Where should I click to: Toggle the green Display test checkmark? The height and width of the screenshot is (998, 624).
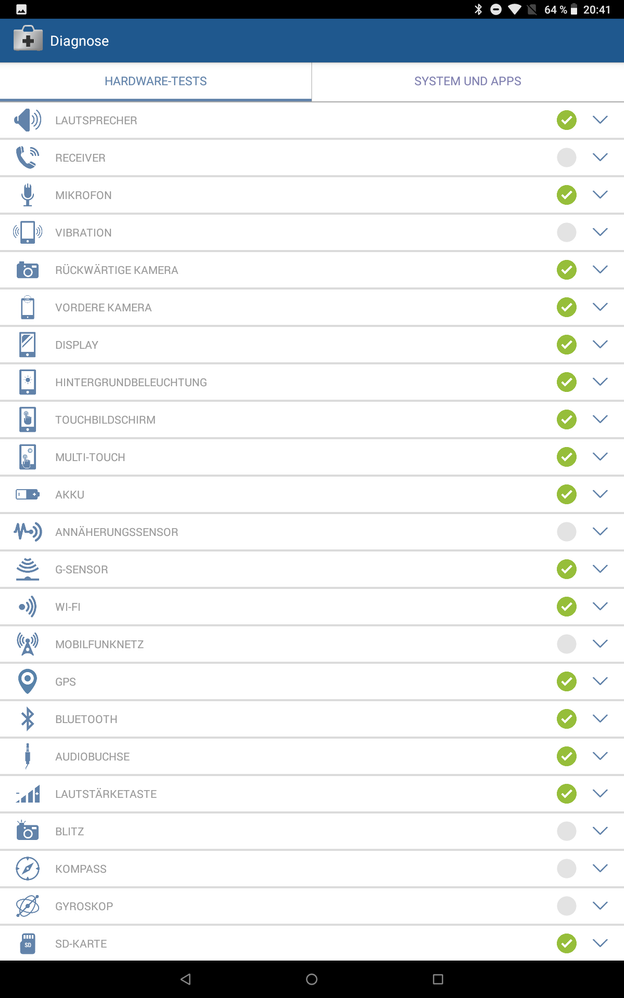(x=566, y=345)
